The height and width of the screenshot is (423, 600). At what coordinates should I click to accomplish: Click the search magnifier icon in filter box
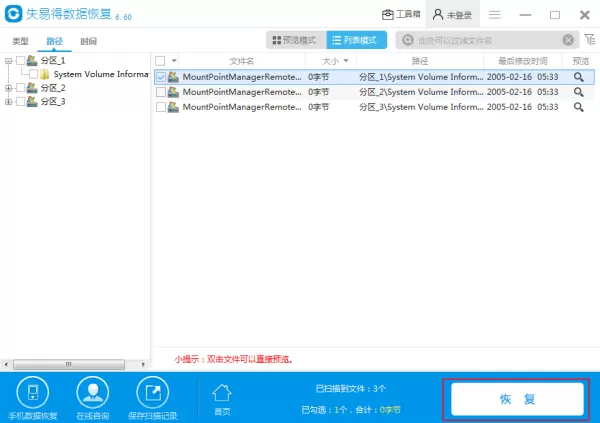tap(408, 40)
